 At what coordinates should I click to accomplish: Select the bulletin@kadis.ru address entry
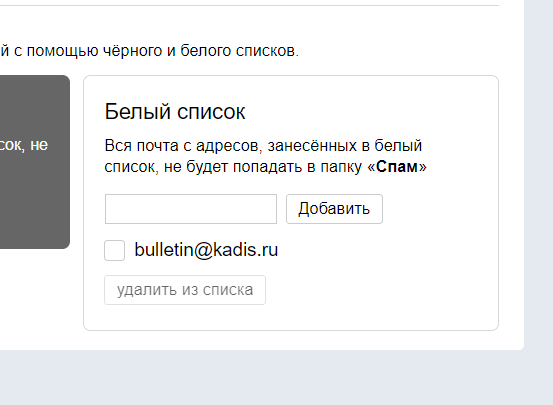tap(206, 250)
